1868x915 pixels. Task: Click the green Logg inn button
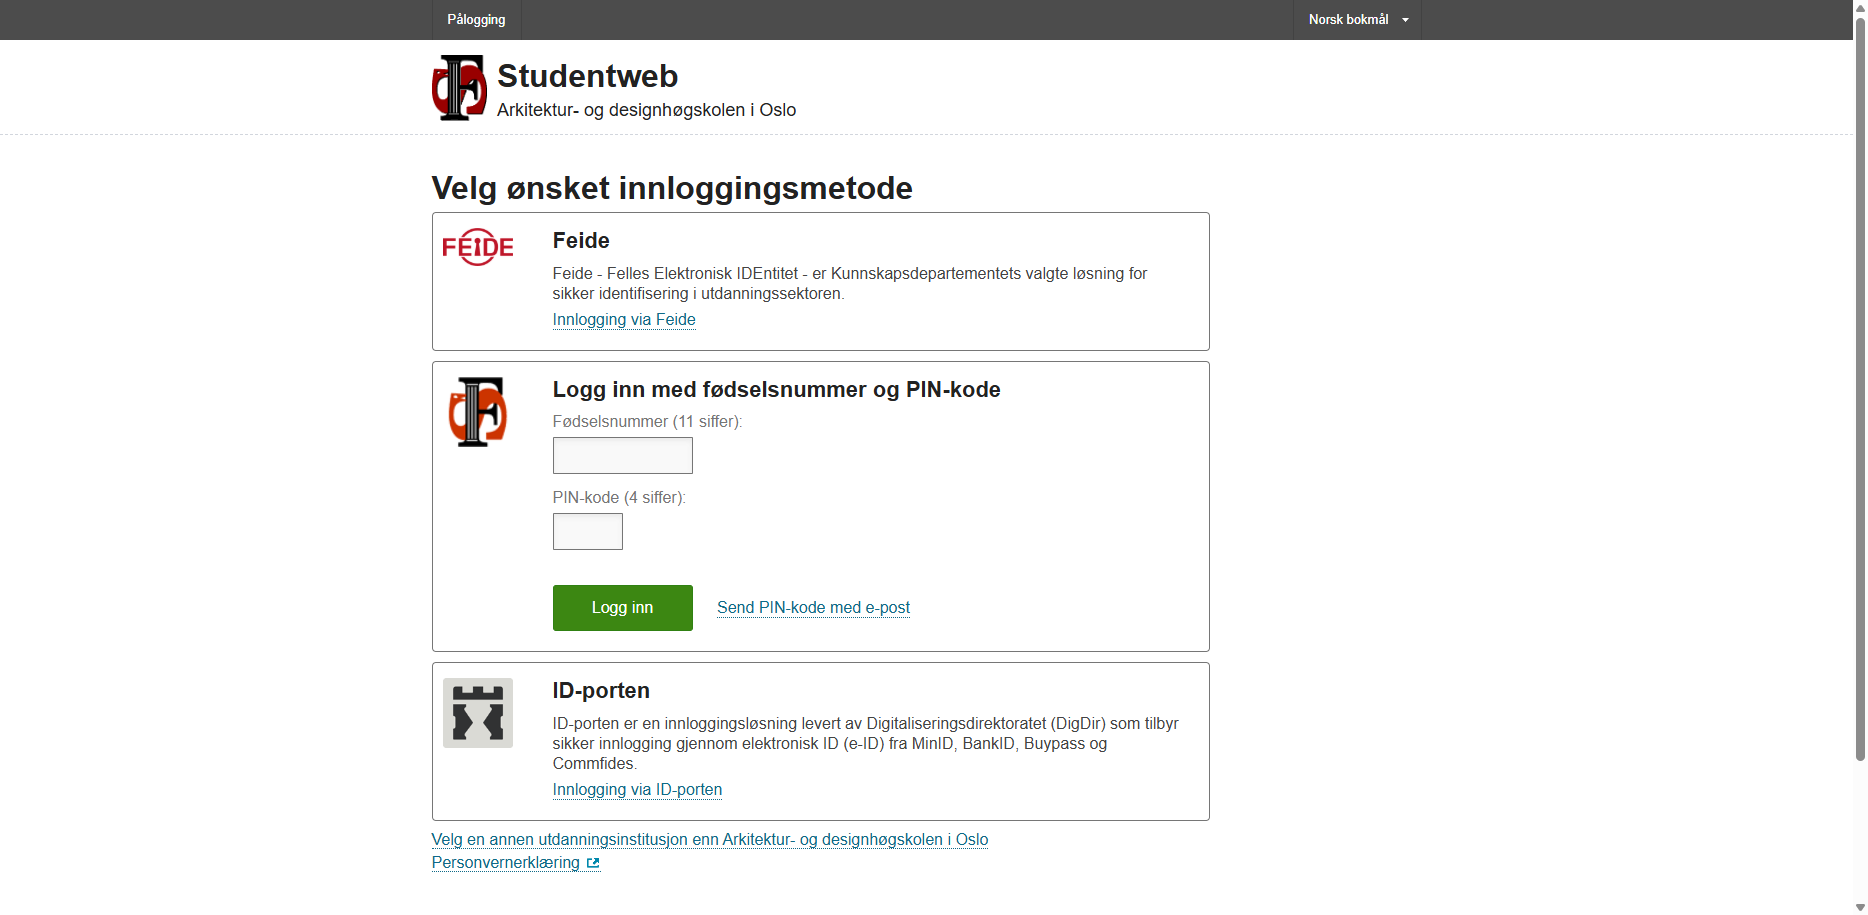pyautogui.click(x=622, y=608)
